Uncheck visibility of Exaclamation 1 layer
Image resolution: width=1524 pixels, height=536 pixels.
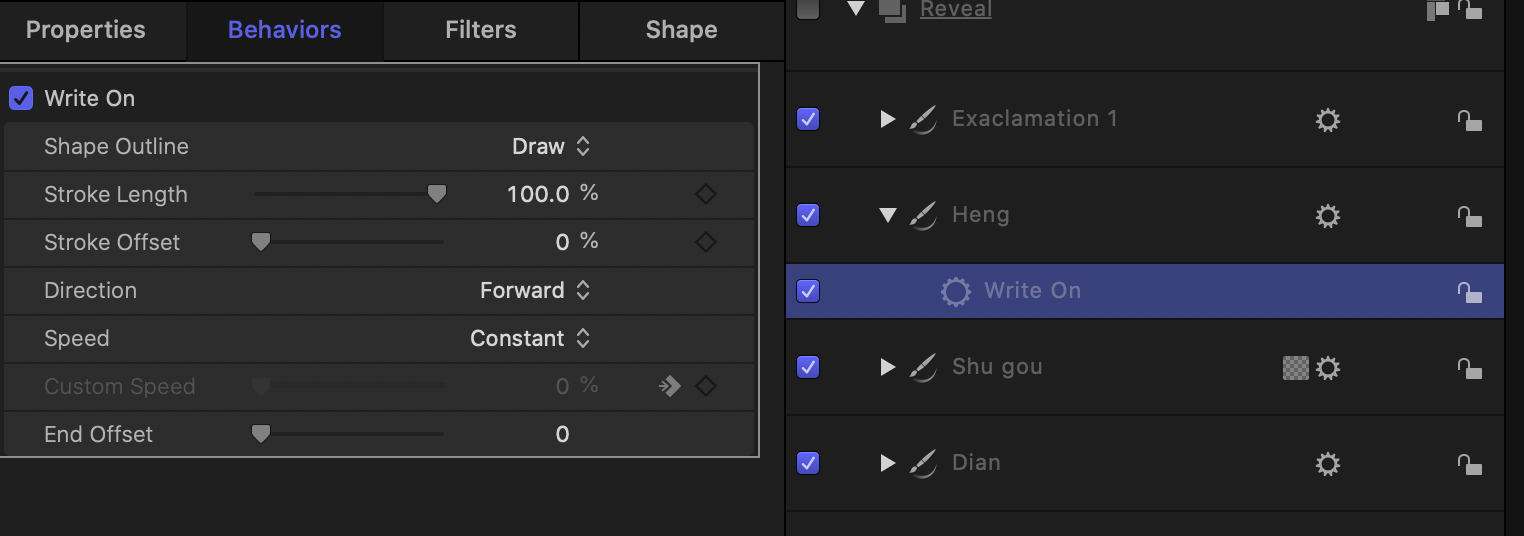pyautogui.click(x=808, y=119)
